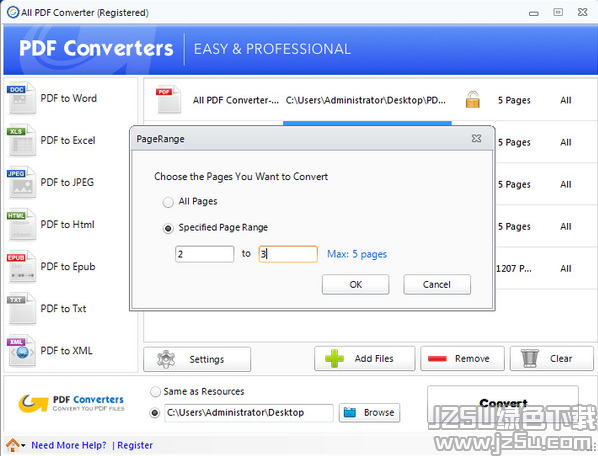Image resolution: width=598 pixels, height=456 pixels.
Task: Minimize the All PDF Converter window
Action: pos(534,13)
